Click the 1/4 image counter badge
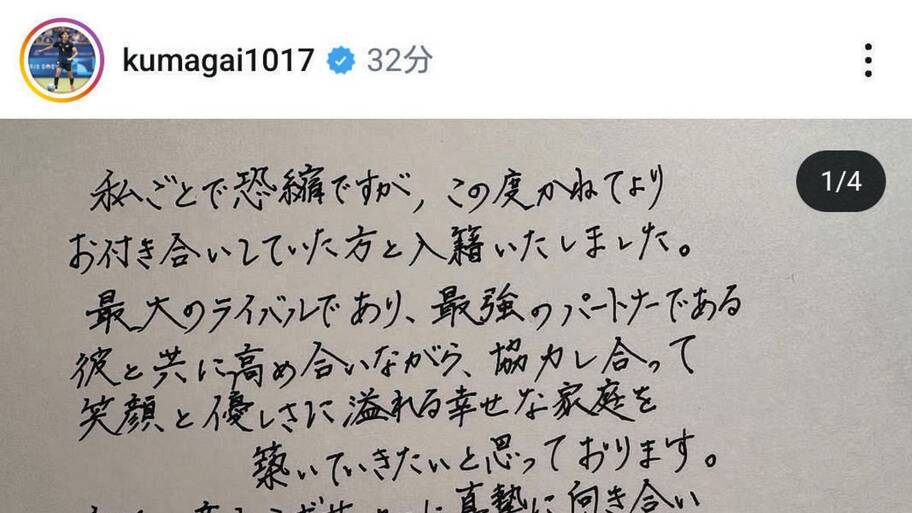 (x=841, y=181)
